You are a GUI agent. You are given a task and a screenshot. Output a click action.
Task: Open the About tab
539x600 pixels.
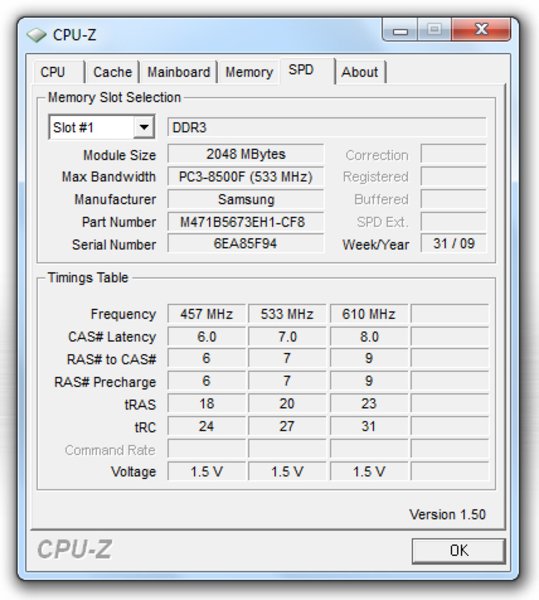[360, 72]
